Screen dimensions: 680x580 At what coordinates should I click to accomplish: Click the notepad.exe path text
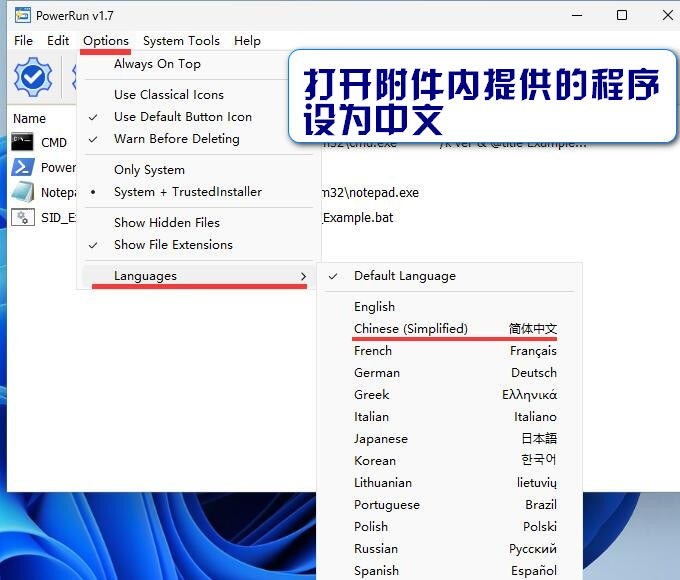371,192
